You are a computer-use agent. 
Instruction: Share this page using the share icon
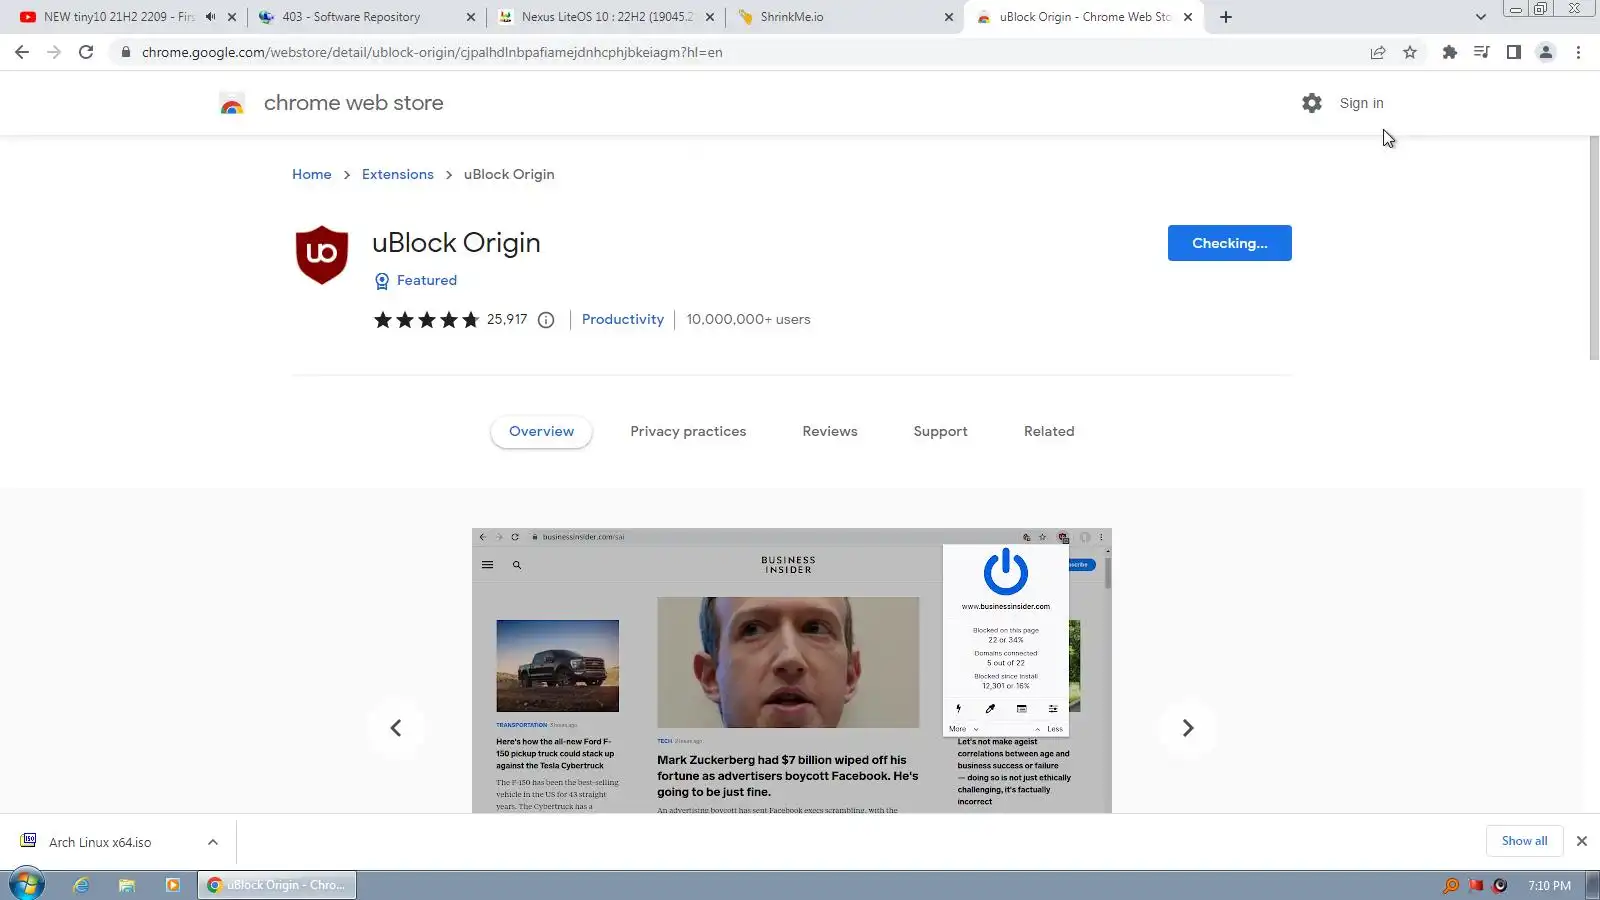(1378, 52)
